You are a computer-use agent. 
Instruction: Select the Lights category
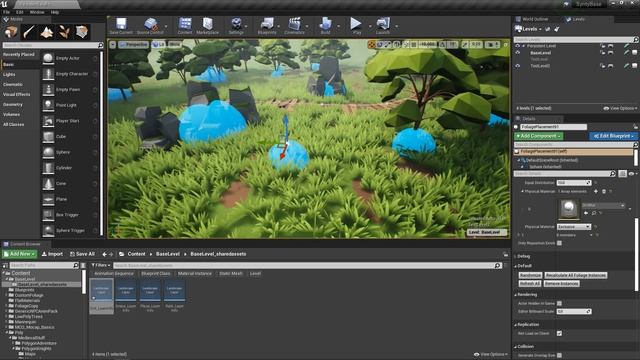[9, 75]
